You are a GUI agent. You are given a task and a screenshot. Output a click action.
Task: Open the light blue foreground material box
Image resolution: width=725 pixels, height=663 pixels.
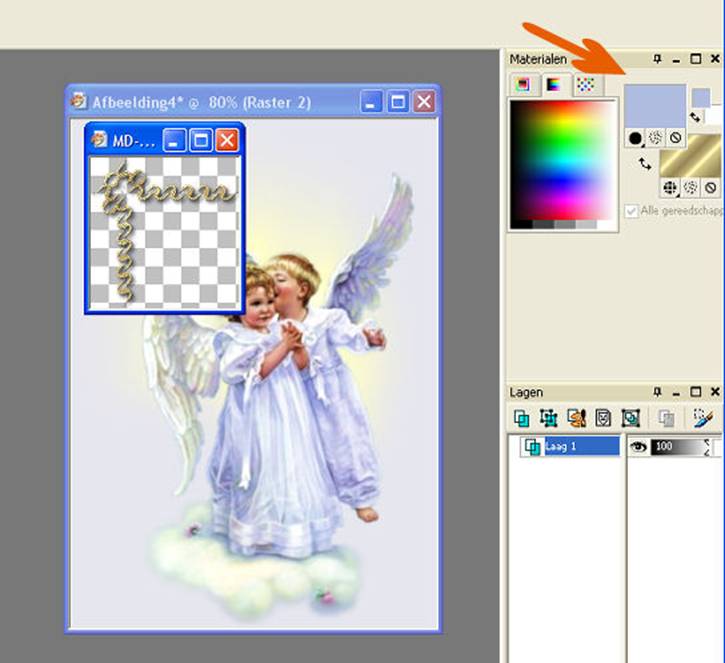tap(655, 105)
